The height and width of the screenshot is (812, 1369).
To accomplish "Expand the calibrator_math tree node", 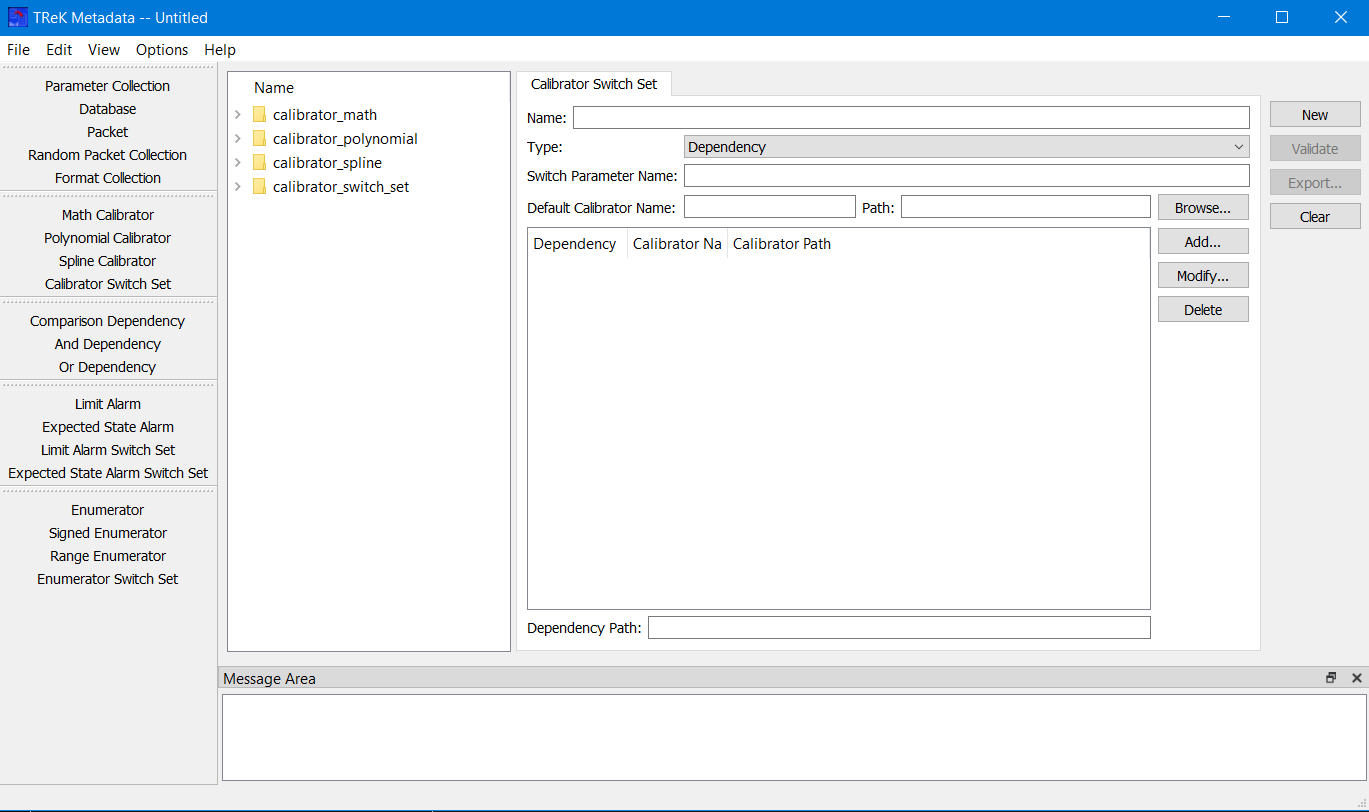I will tap(238, 115).
